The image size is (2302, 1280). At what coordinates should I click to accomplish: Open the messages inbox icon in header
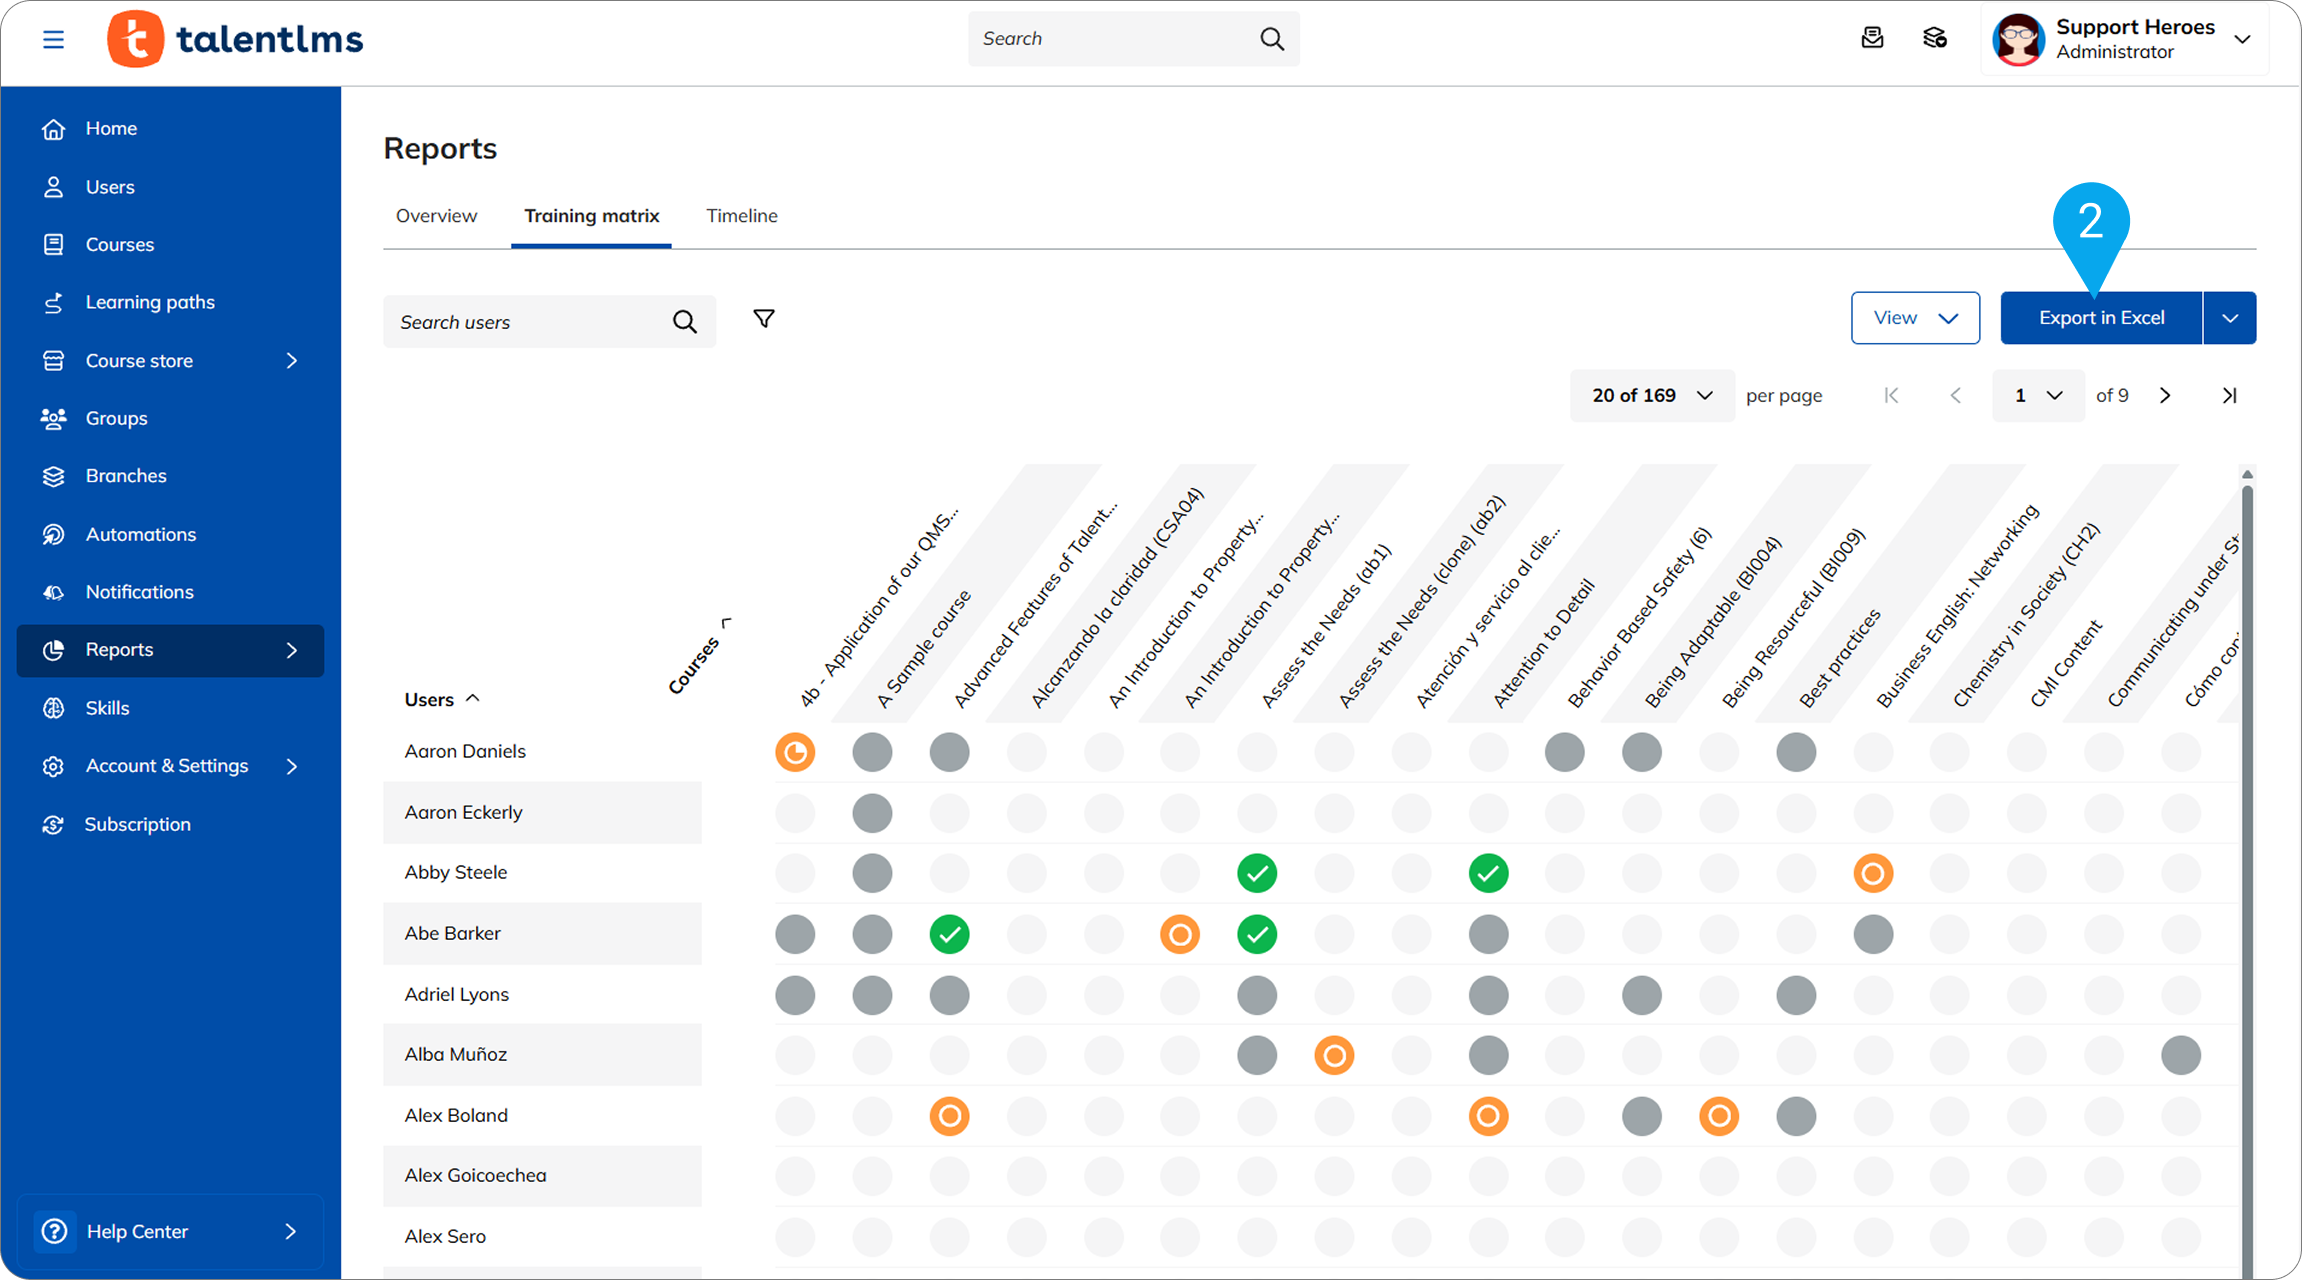click(x=1872, y=38)
